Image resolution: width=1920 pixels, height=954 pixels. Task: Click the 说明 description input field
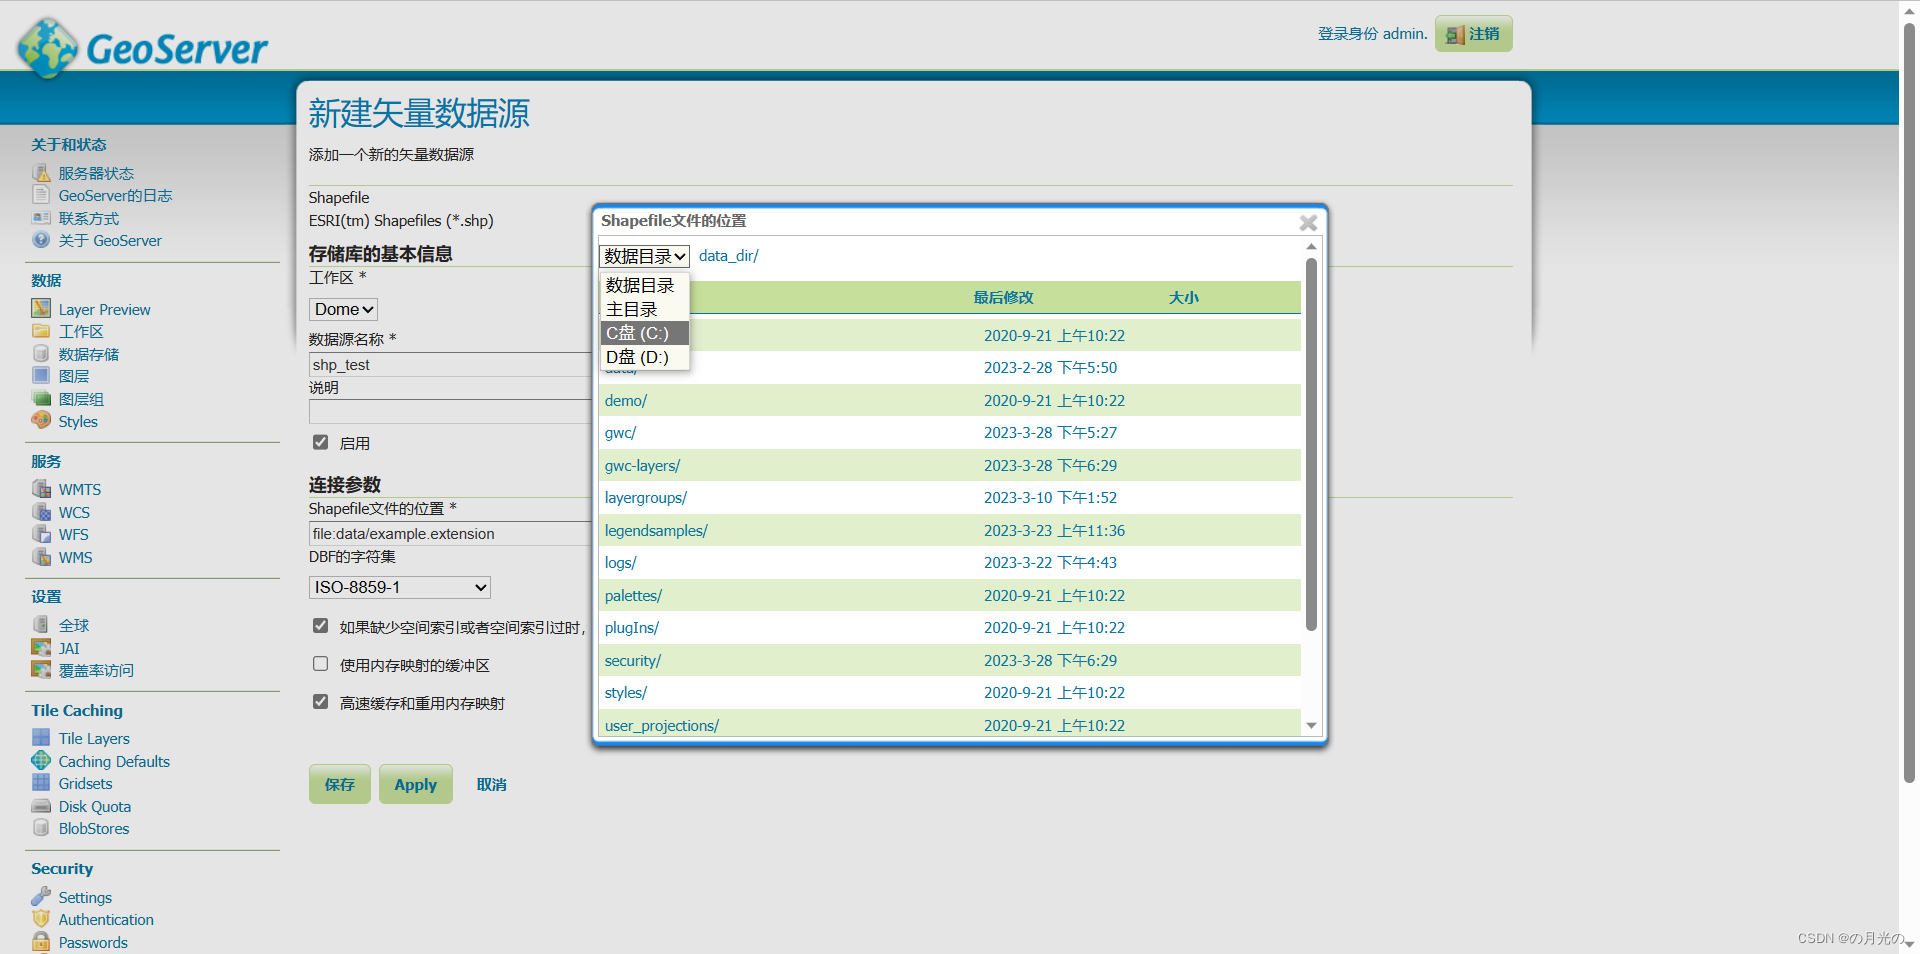pos(450,412)
